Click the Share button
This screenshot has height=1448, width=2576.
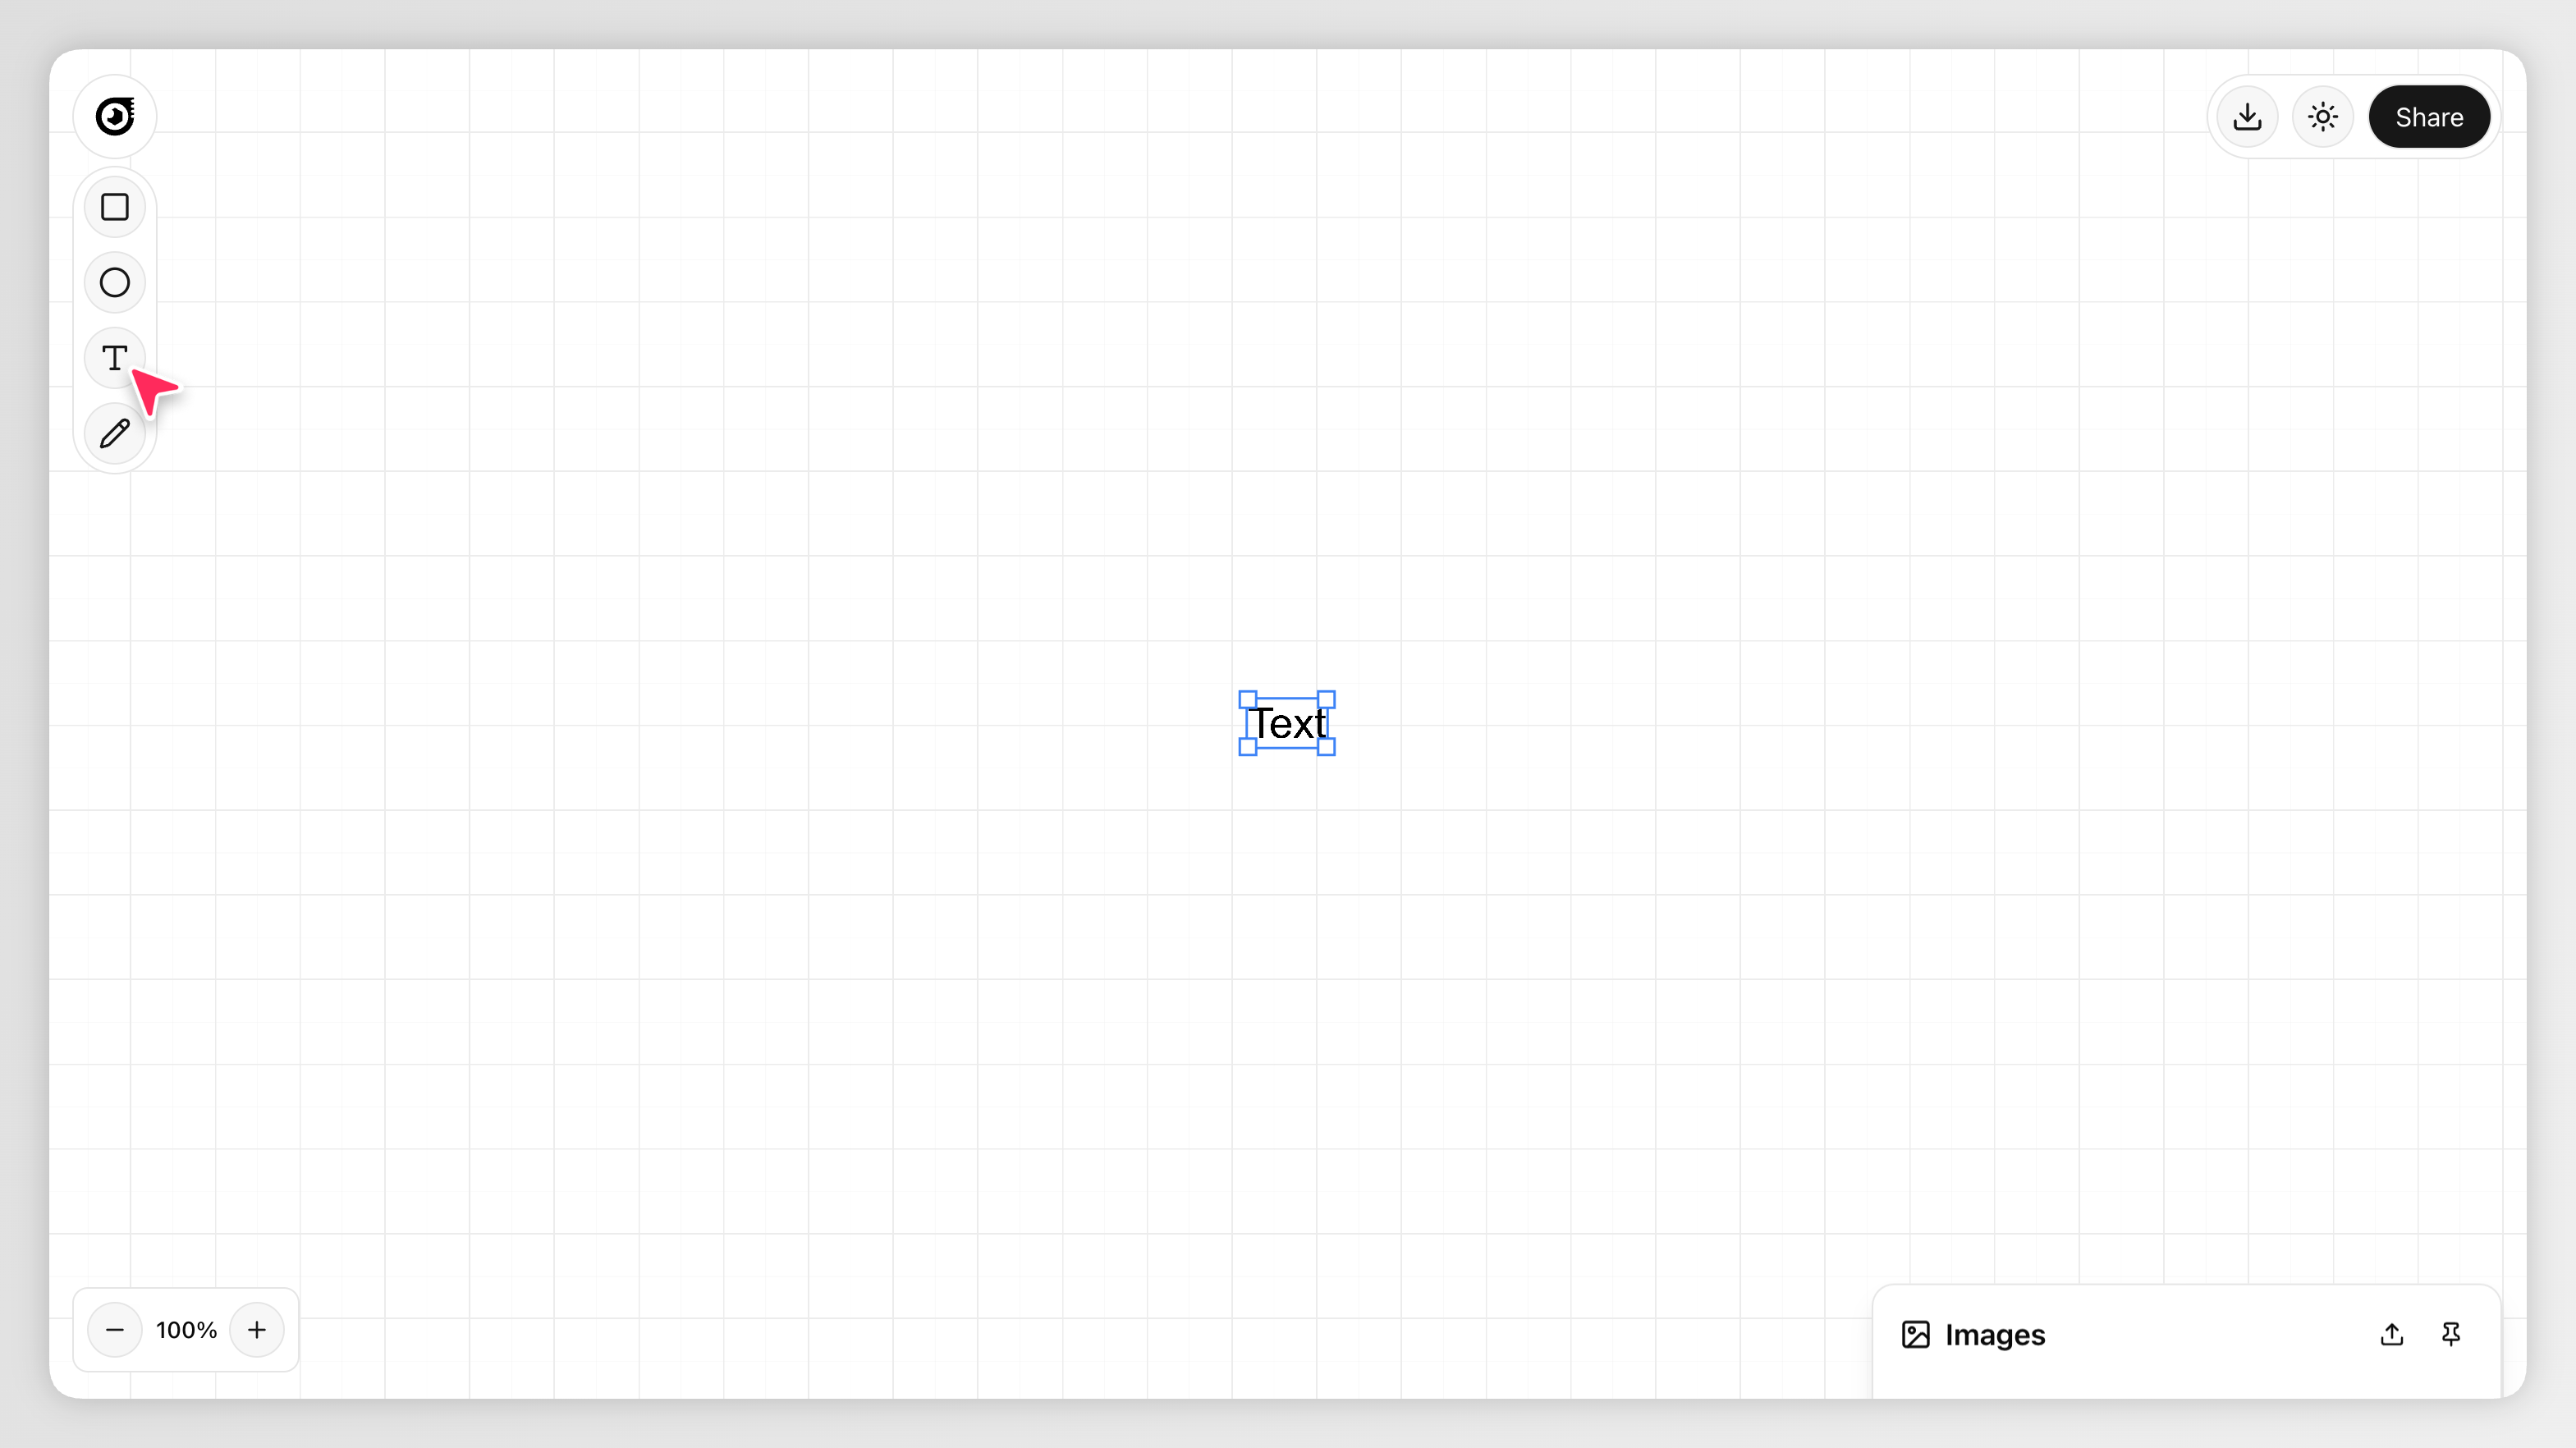[2428, 117]
